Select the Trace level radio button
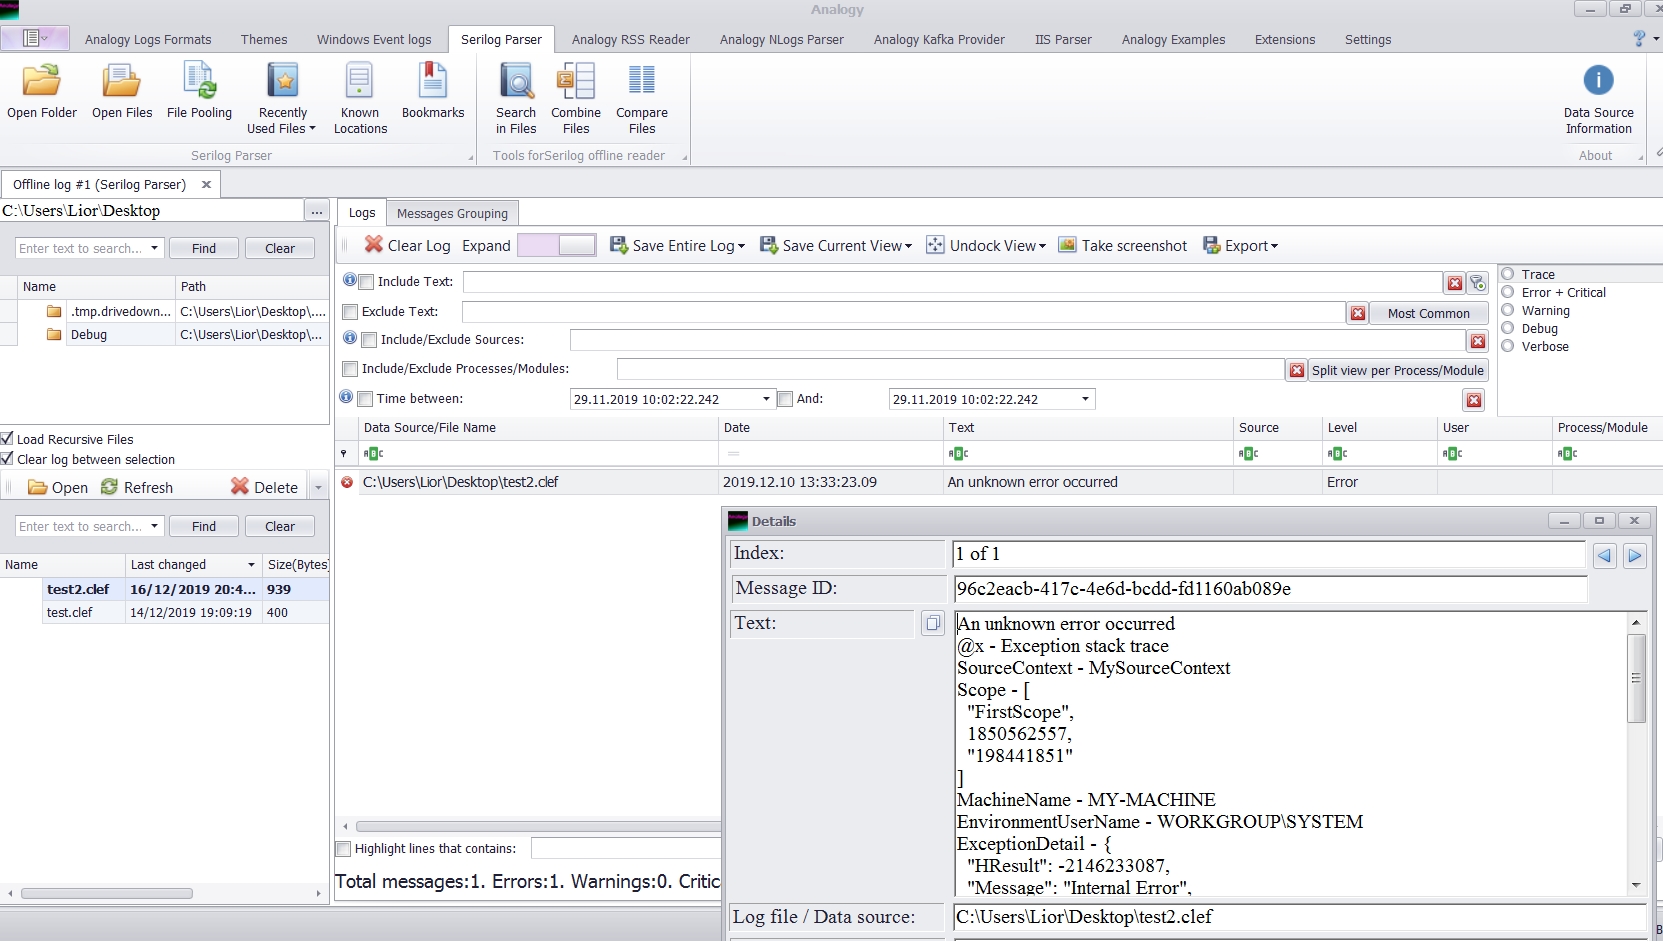Image resolution: width=1663 pixels, height=941 pixels. coord(1508,274)
